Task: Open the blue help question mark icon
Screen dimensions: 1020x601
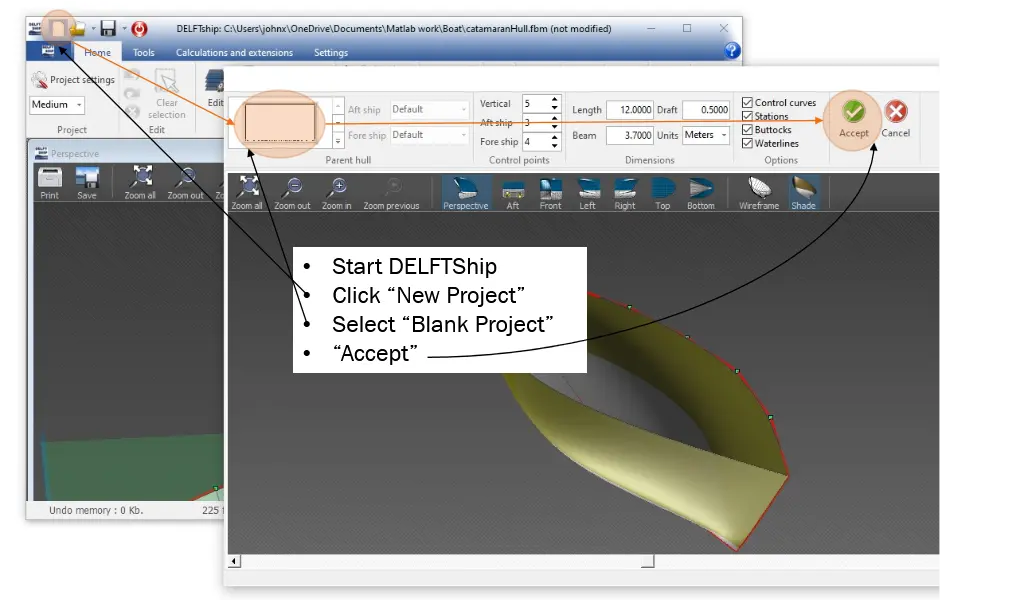Action: pos(732,51)
